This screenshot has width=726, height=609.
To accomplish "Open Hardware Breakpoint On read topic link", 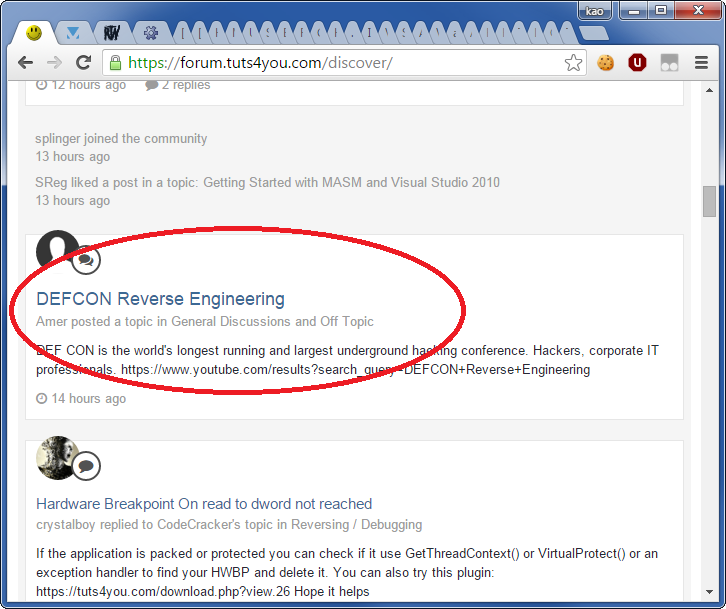I will pos(204,504).
